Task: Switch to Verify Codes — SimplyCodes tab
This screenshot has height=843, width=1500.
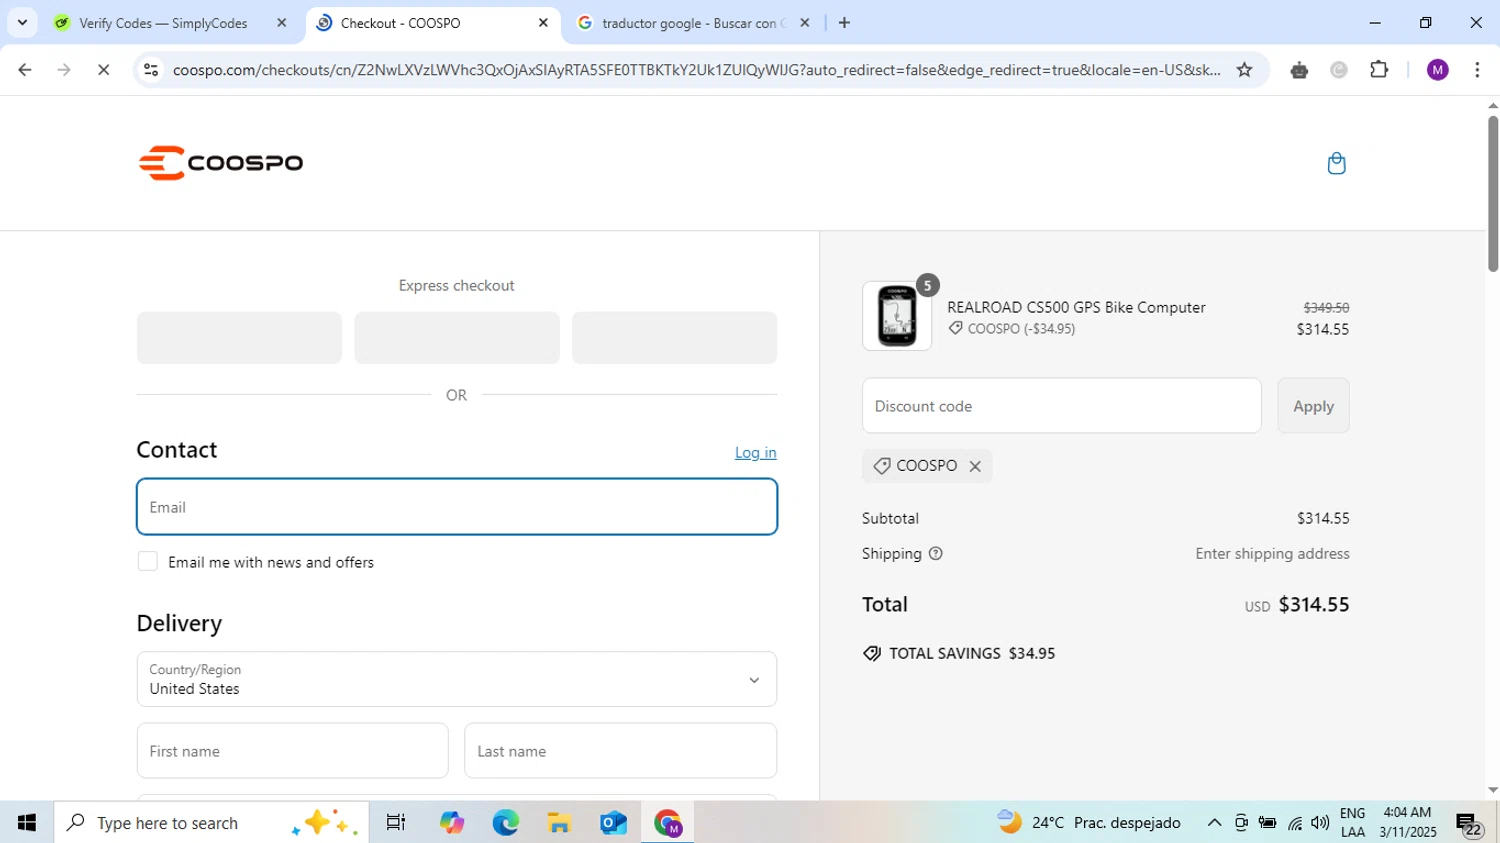Action: [x=163, y=23]
